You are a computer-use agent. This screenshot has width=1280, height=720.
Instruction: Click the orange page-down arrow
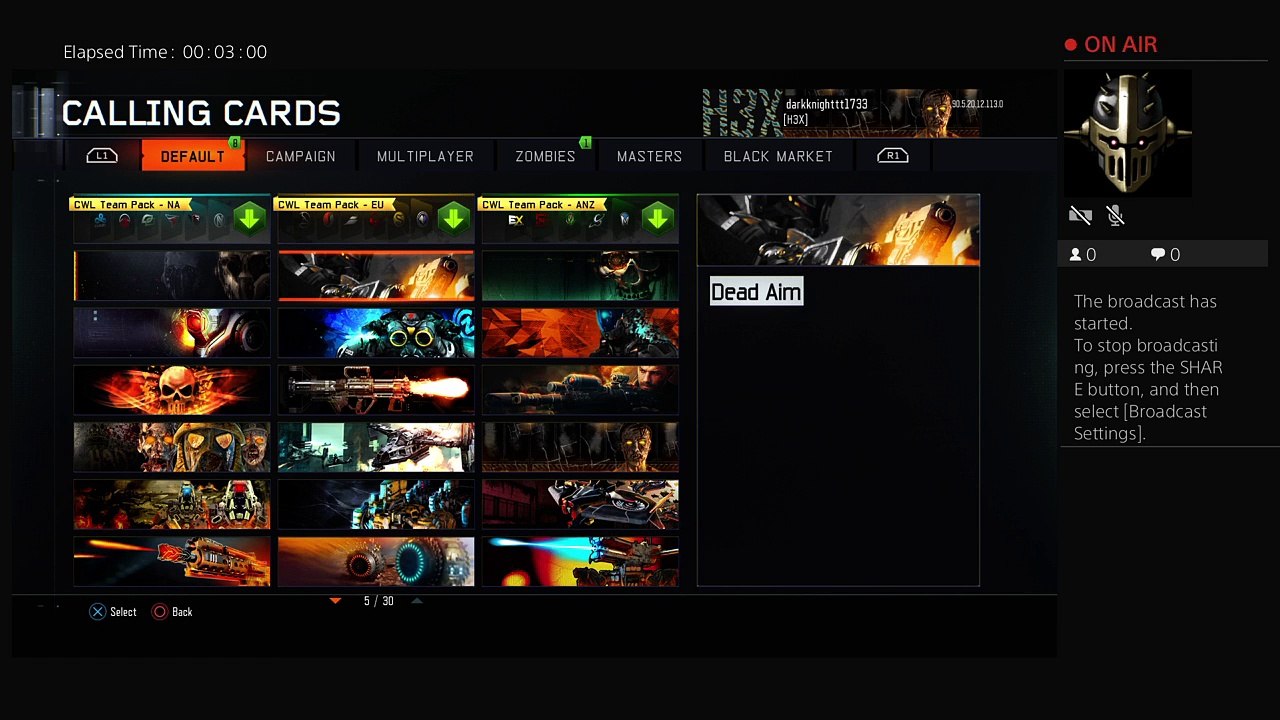[x=336, y=601]
